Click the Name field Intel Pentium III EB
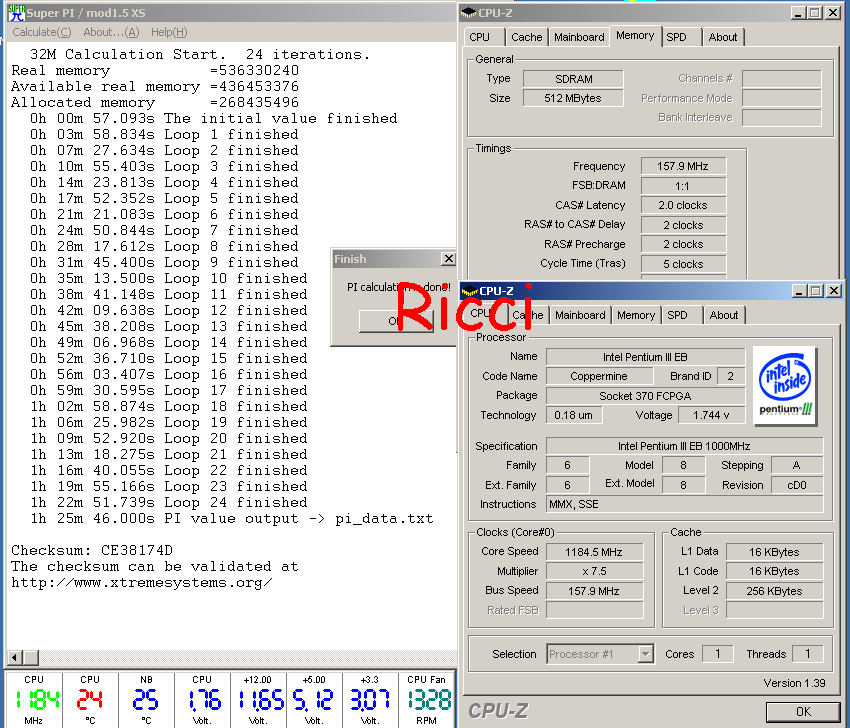850x728 pixels. [x=645, y=357]
